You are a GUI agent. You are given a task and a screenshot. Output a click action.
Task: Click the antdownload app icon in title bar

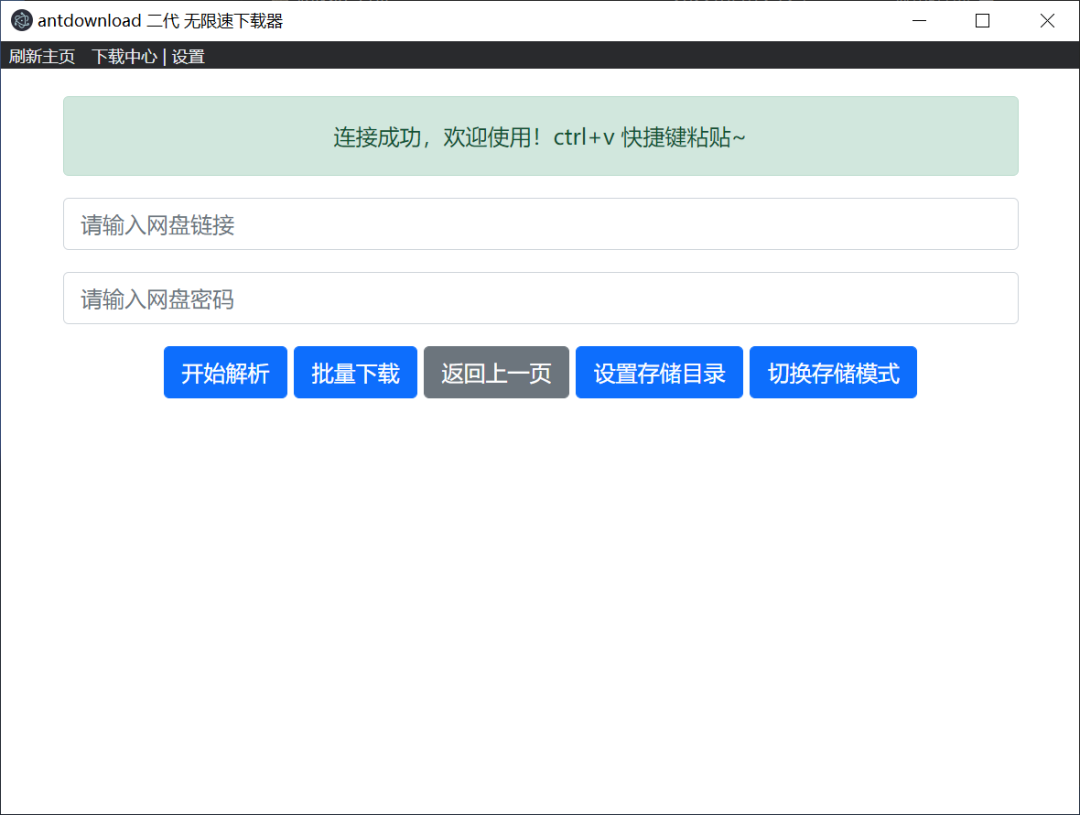pyautogui.click(x=21, y=21)
